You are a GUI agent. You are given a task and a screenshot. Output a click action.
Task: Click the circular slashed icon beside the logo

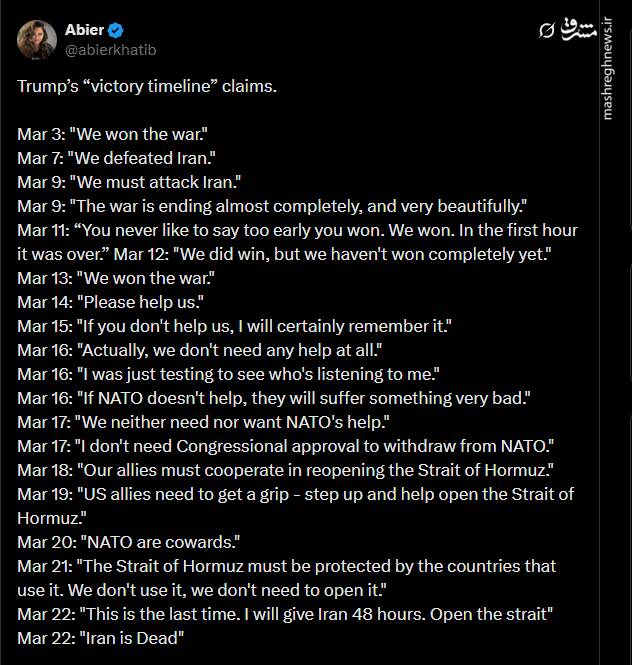(547, 31)
